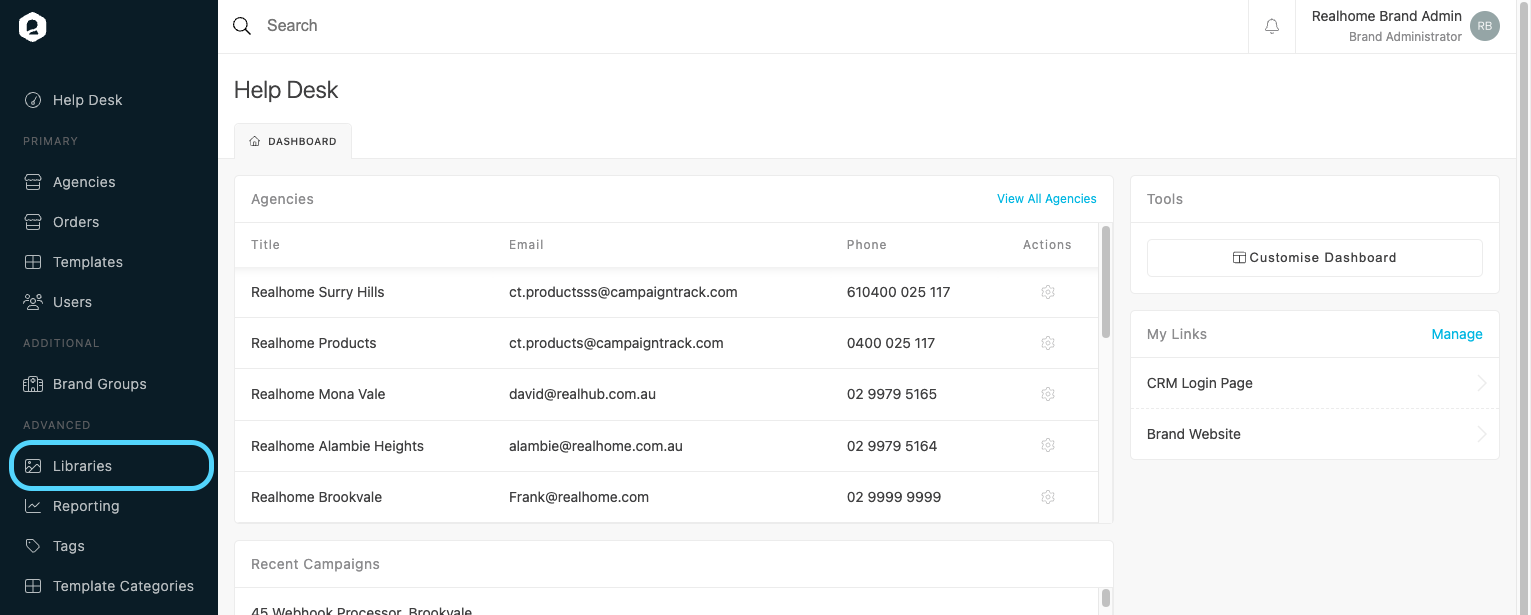
Task: Open Libraries in sidebar
Action: click(111, 466)
